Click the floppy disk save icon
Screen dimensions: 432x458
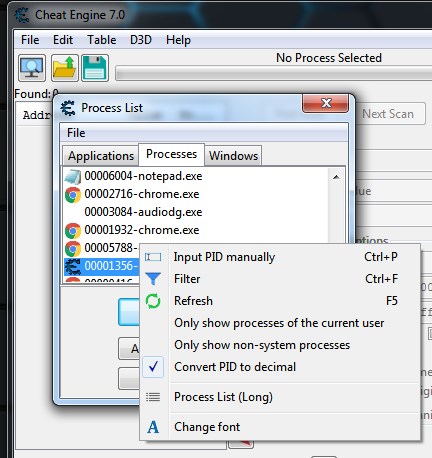coord(95,68)
